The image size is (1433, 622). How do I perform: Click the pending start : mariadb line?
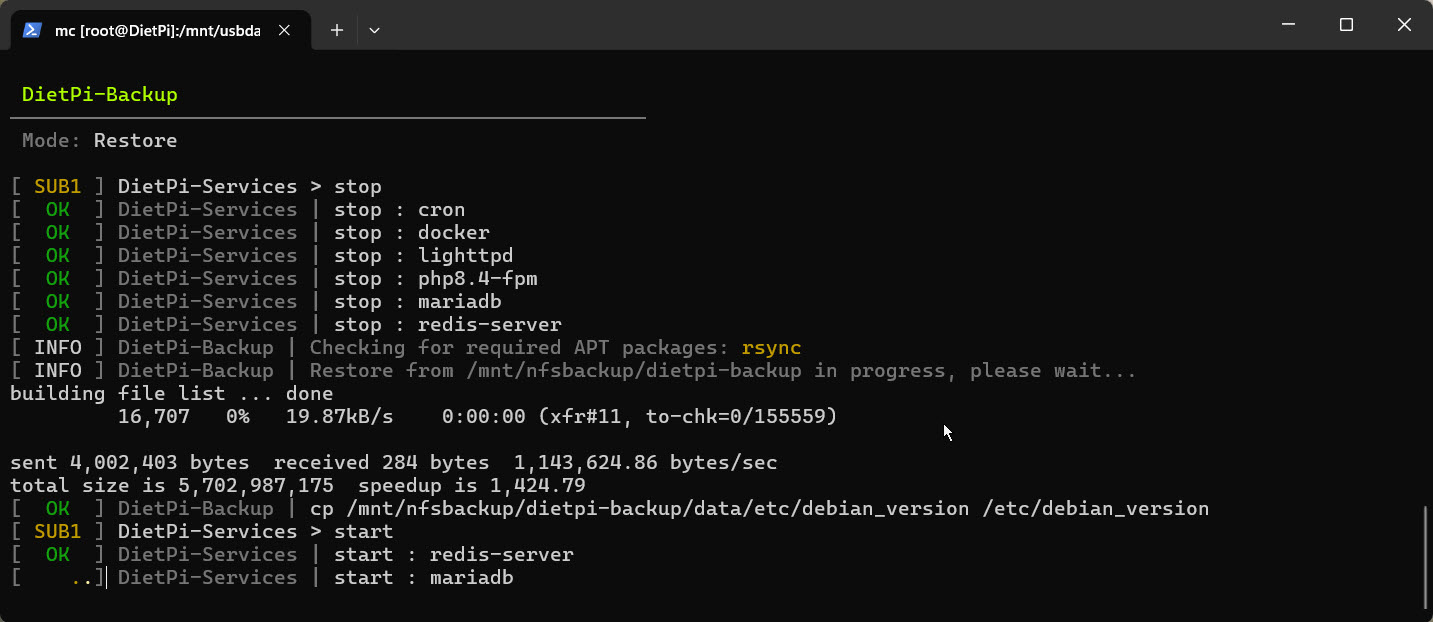pos(262,578)
